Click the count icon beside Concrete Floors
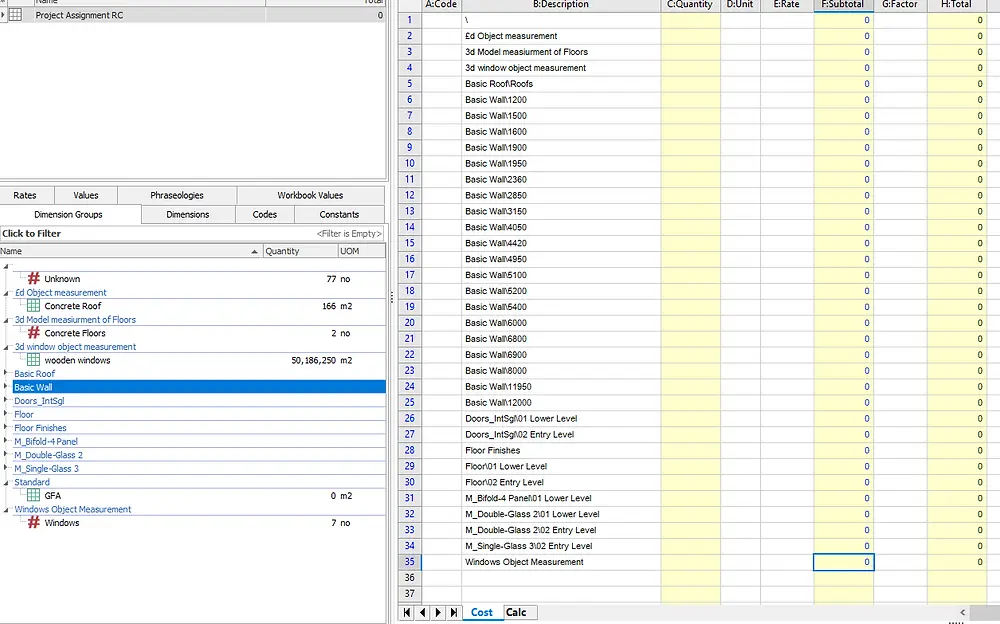The width and height of the screenshot is (1000, 624). [x=34, y=333]
